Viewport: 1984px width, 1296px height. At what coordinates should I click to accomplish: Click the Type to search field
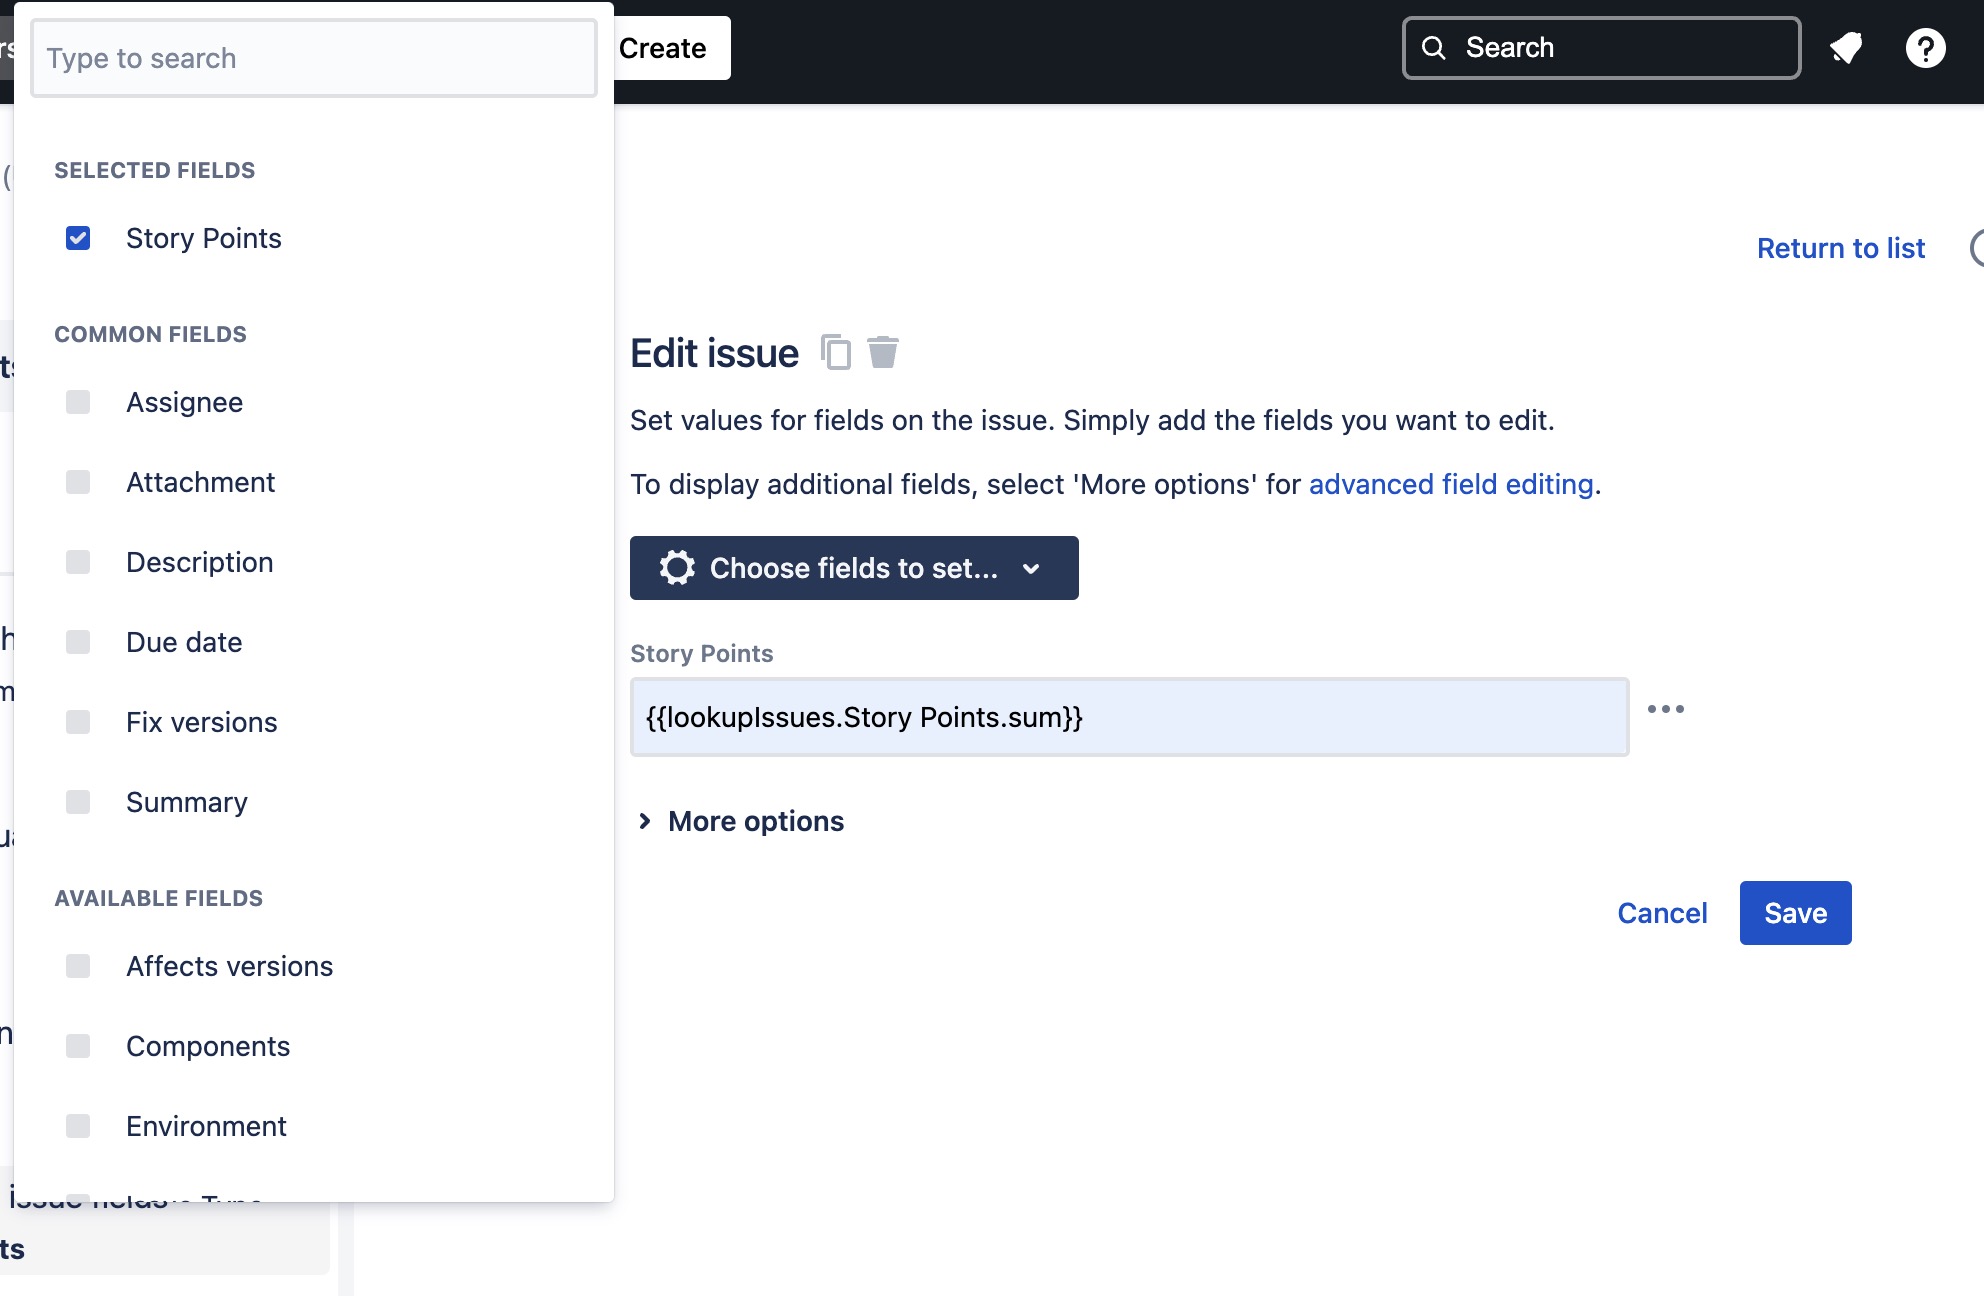tap(313, 57)
